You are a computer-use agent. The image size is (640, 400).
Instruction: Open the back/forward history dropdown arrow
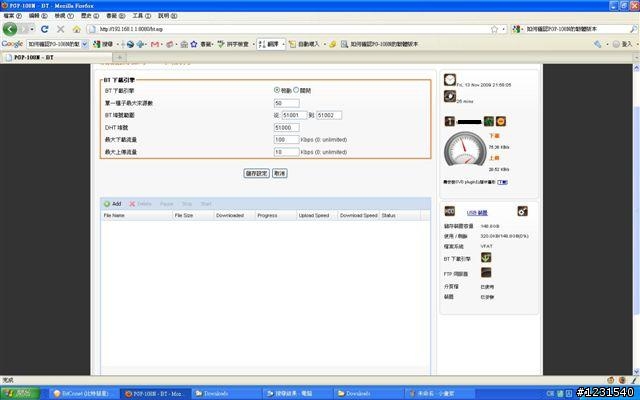tap(32, 29)
